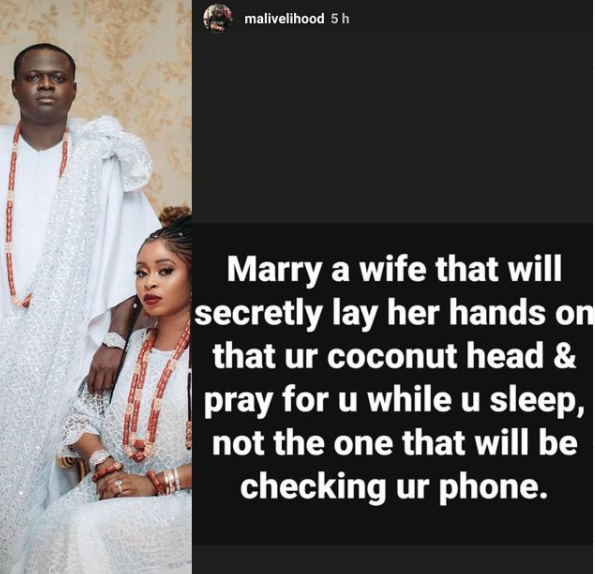Click the woman's braided hair bun
This screenshot has width=595, height=574.
click(175, 215)
